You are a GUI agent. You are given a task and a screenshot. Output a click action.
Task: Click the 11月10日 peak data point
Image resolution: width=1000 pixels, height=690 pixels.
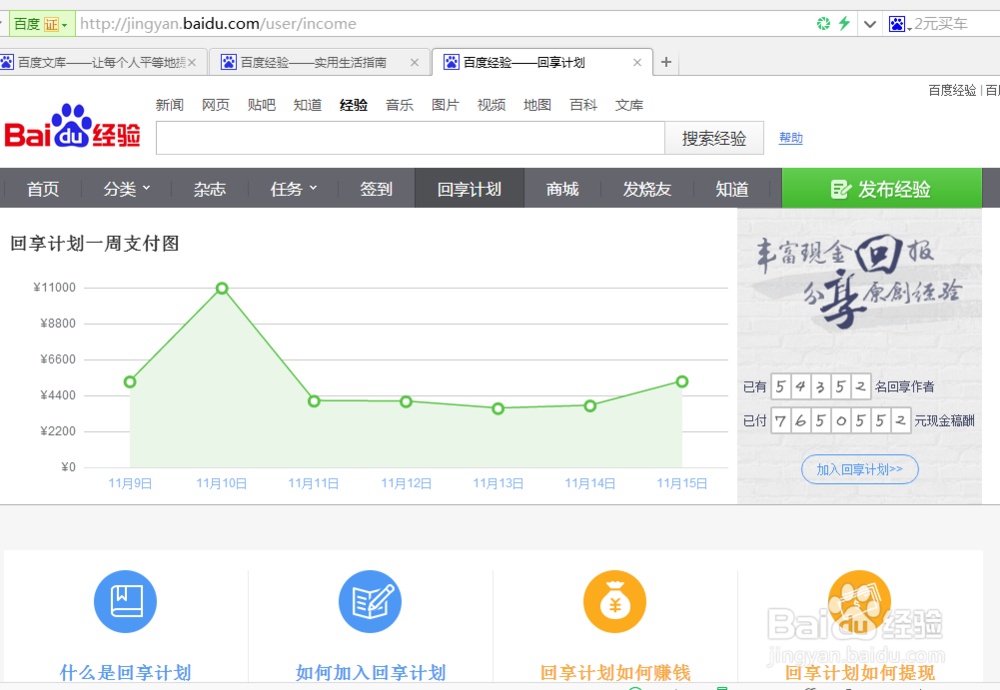[222, 288]
